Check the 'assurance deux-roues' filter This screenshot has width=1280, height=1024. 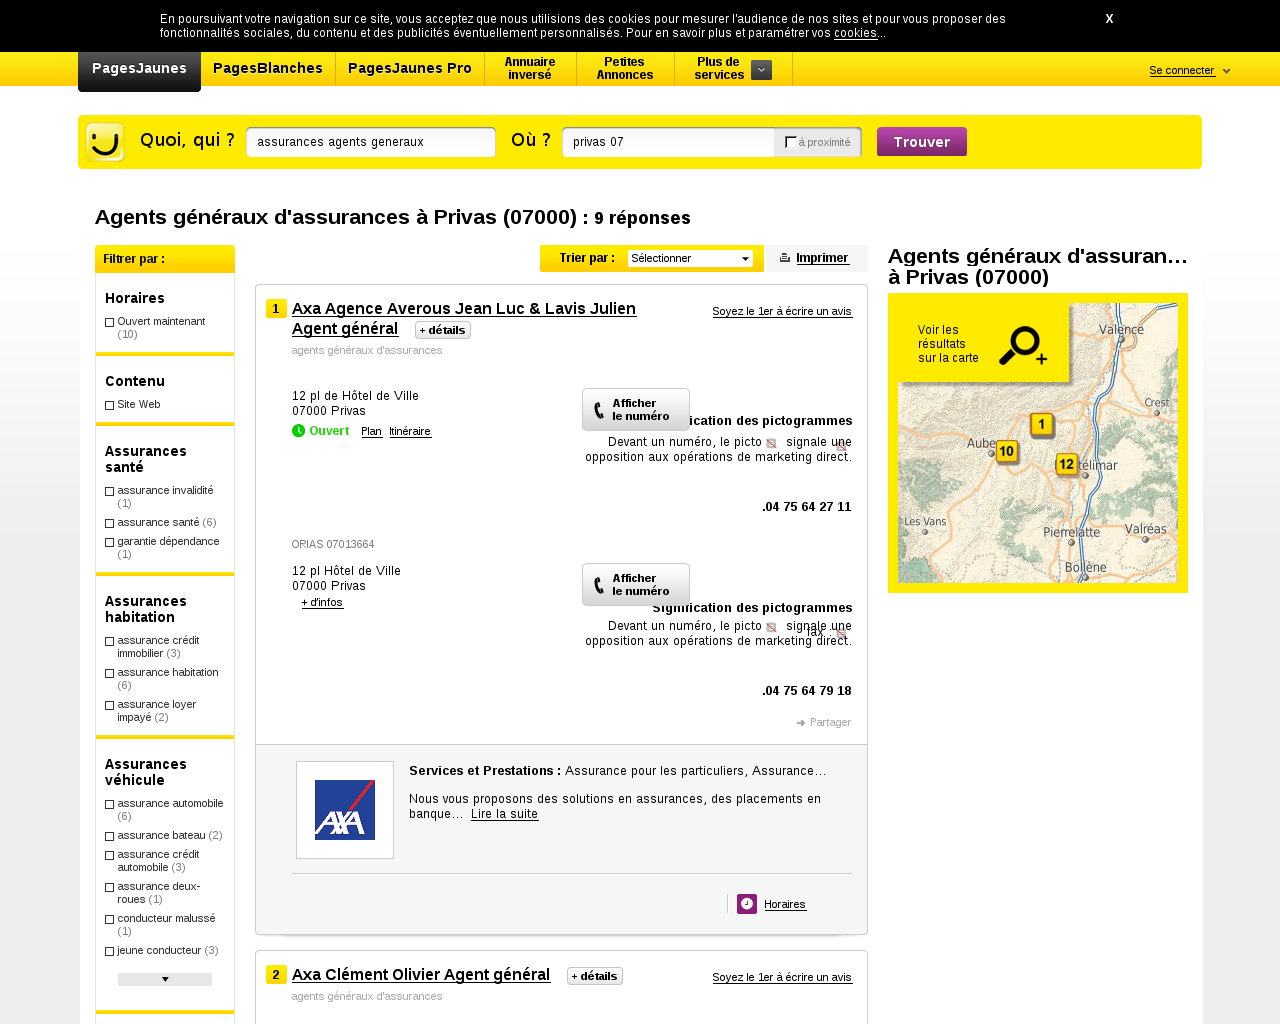[110, 887]
